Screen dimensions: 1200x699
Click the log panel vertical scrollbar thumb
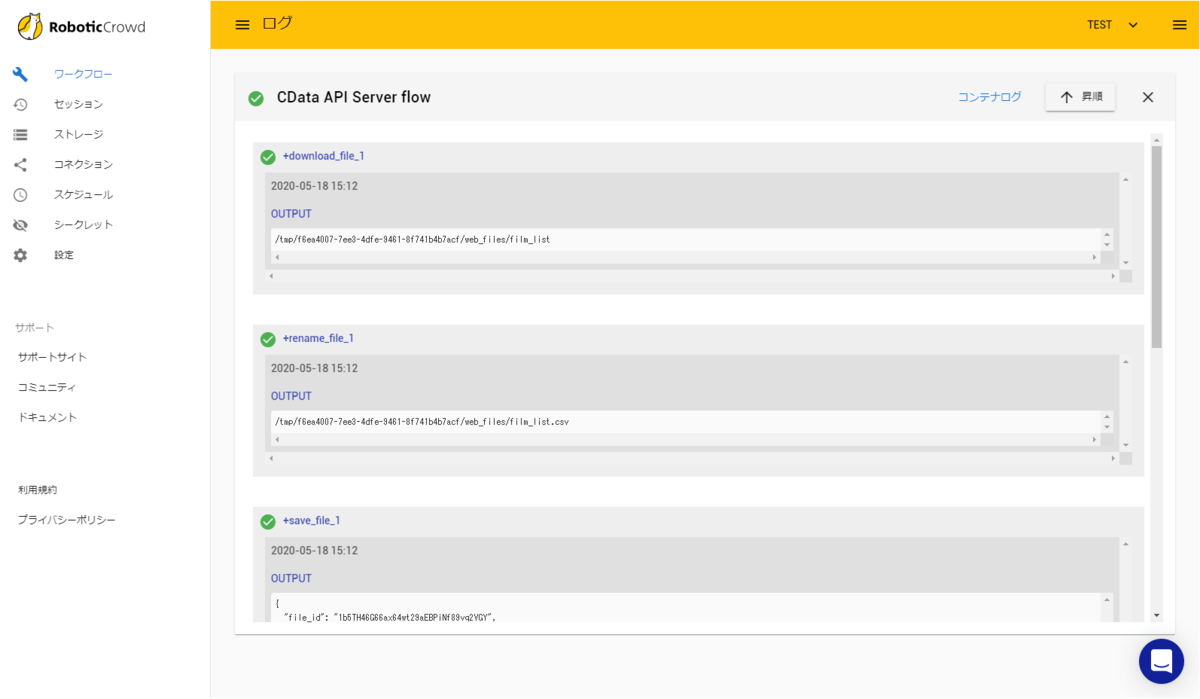tap(1157, 245)
